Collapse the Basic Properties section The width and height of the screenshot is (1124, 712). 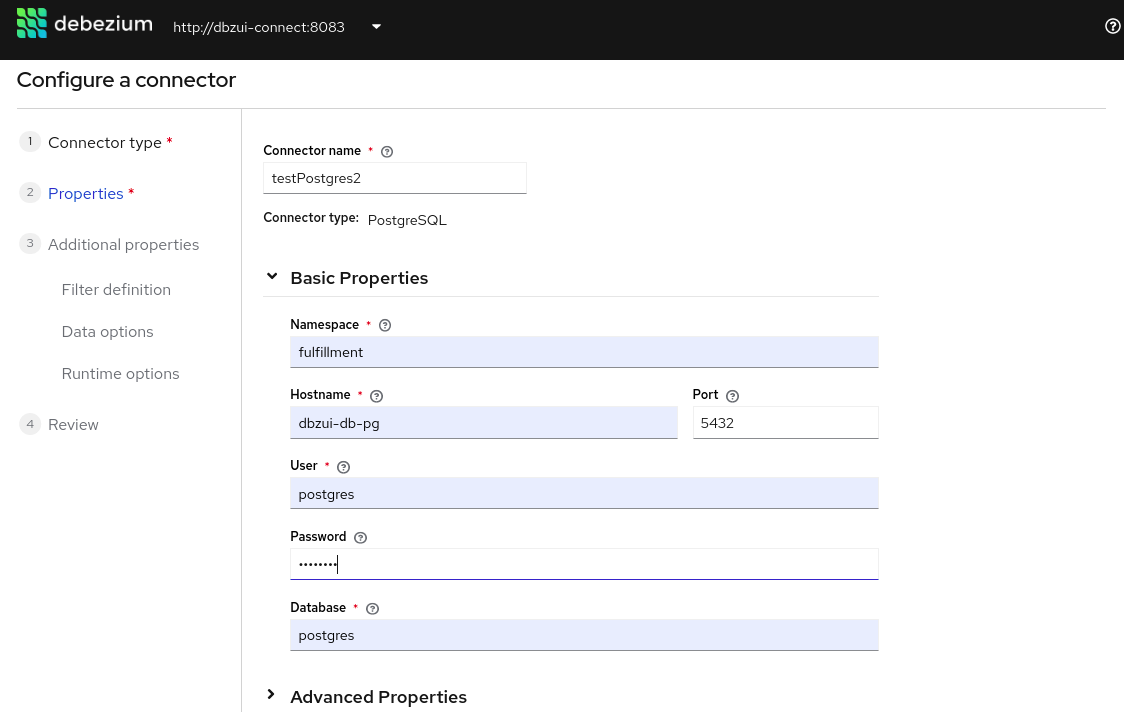tap(272, 277)
